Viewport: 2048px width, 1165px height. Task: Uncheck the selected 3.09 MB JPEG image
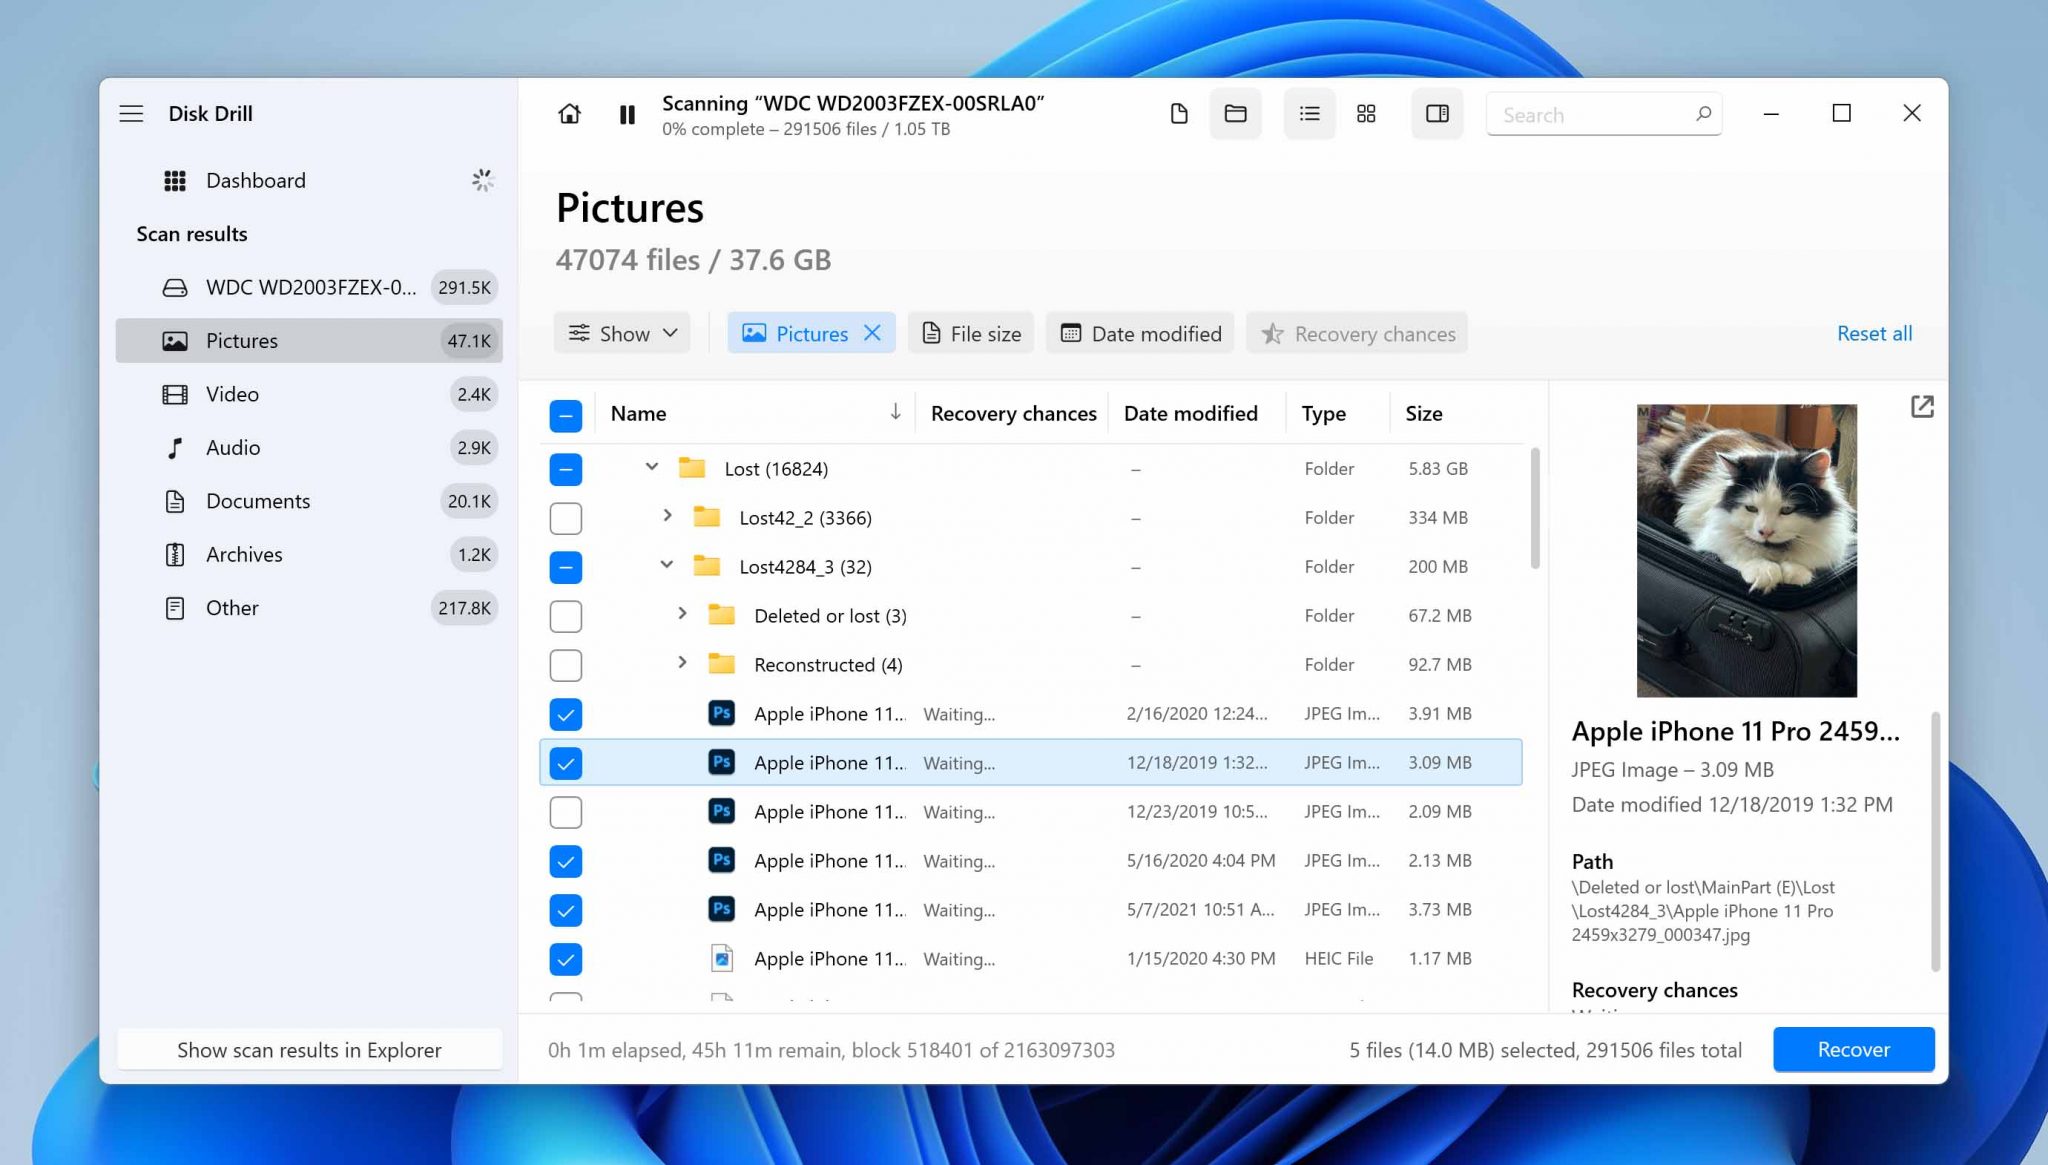566,762
